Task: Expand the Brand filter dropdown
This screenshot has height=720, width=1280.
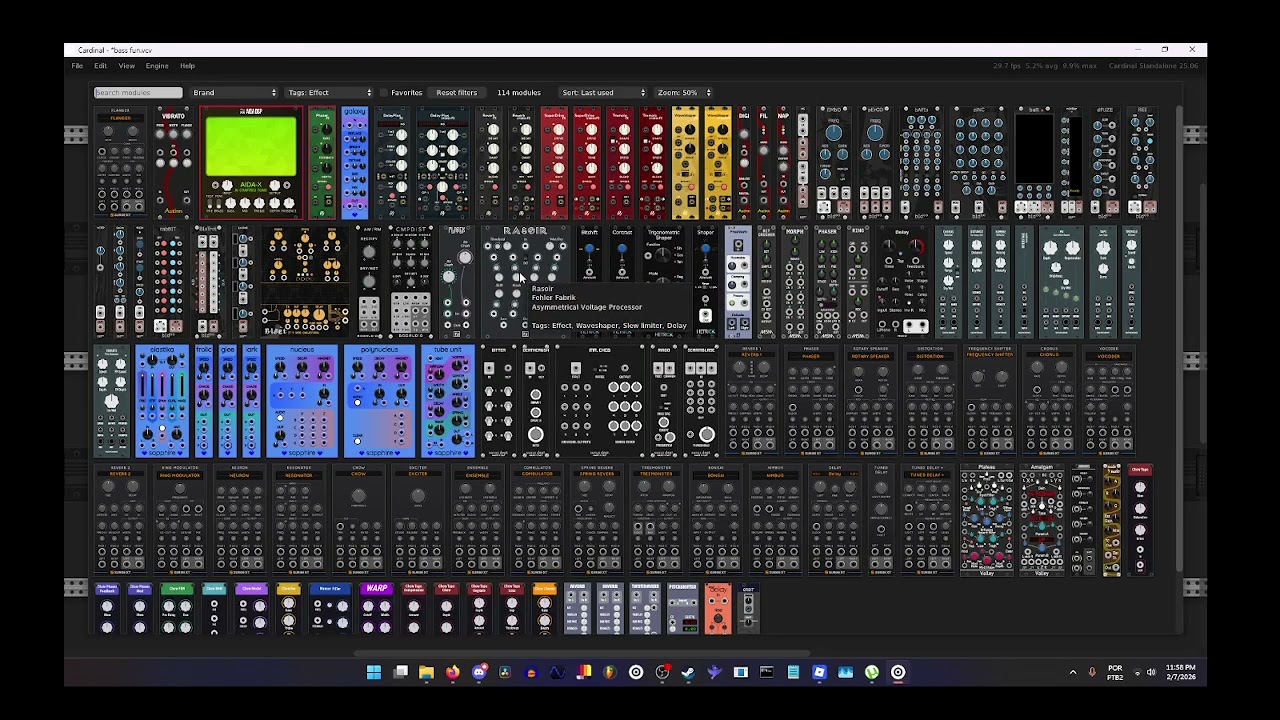Action: pyautogui.click(x=235, y=93)
